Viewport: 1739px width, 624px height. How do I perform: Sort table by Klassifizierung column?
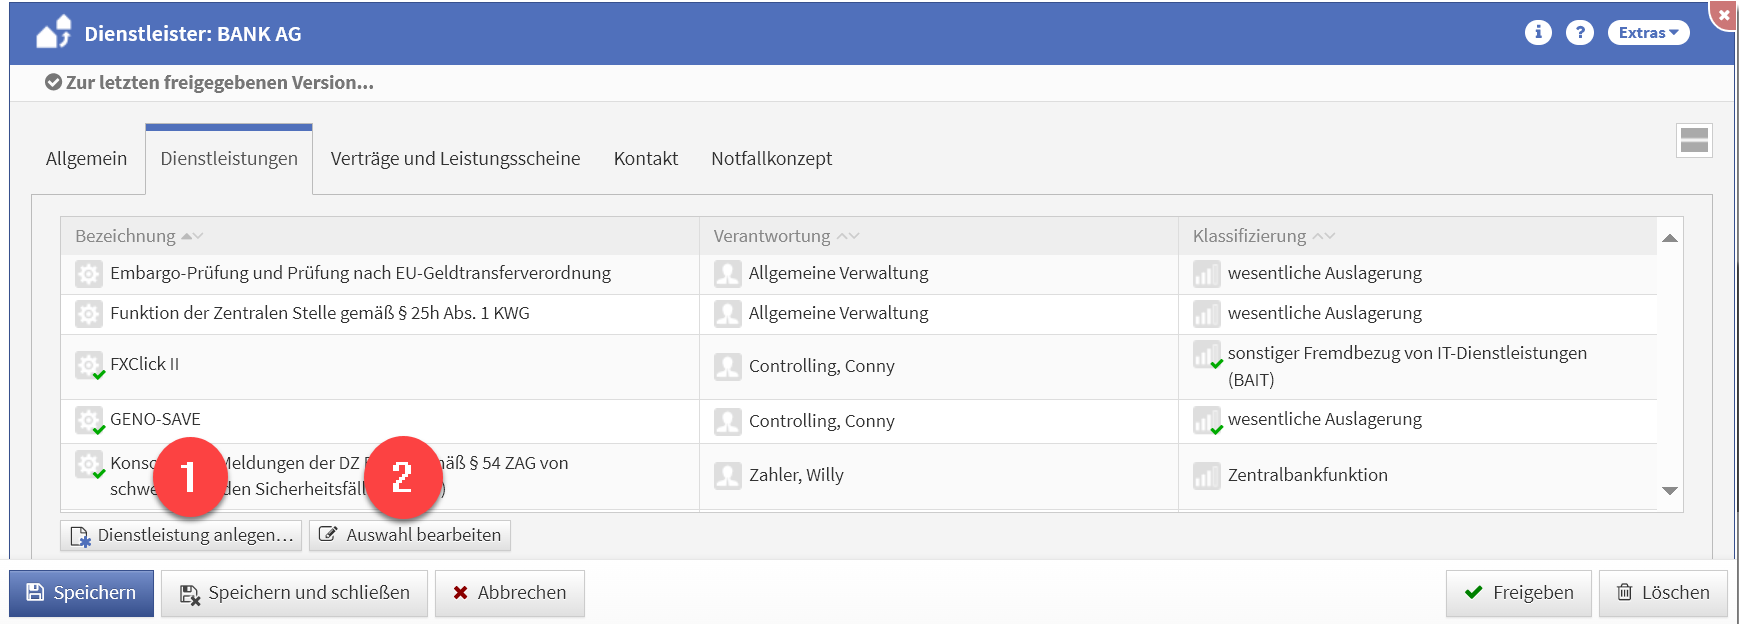(x=1249, y=236)
